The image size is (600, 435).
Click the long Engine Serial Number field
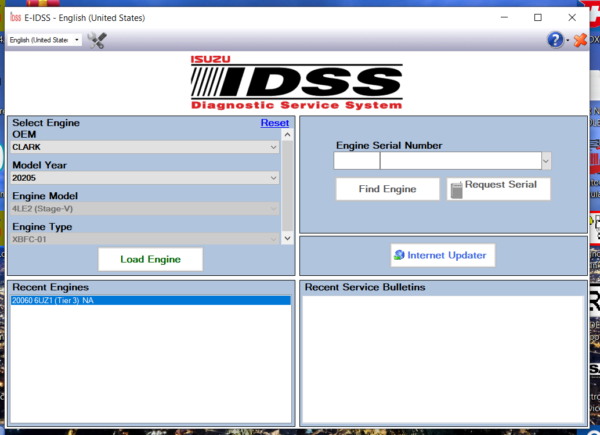[461, 161]
